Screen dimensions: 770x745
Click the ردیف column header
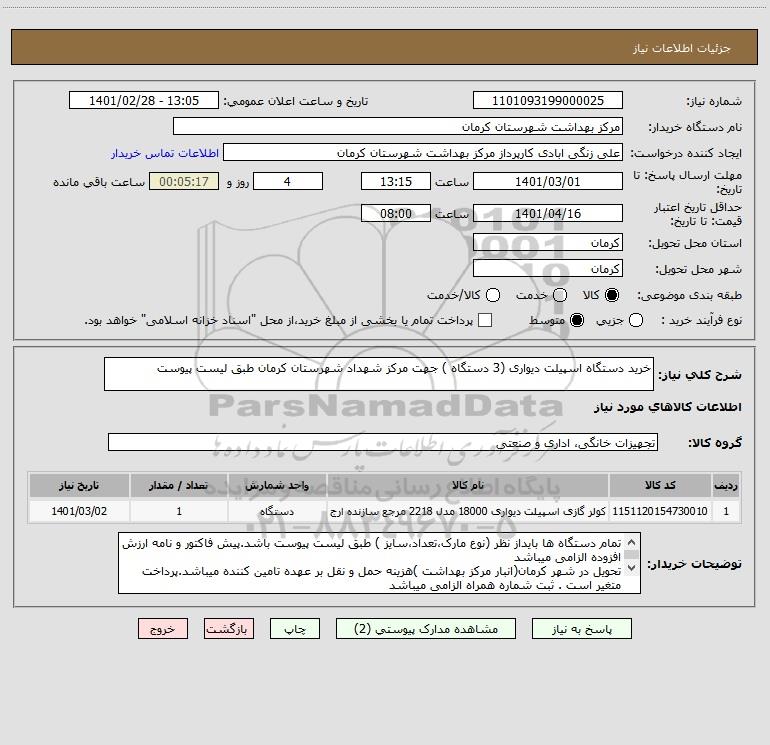tap(726, 485)
